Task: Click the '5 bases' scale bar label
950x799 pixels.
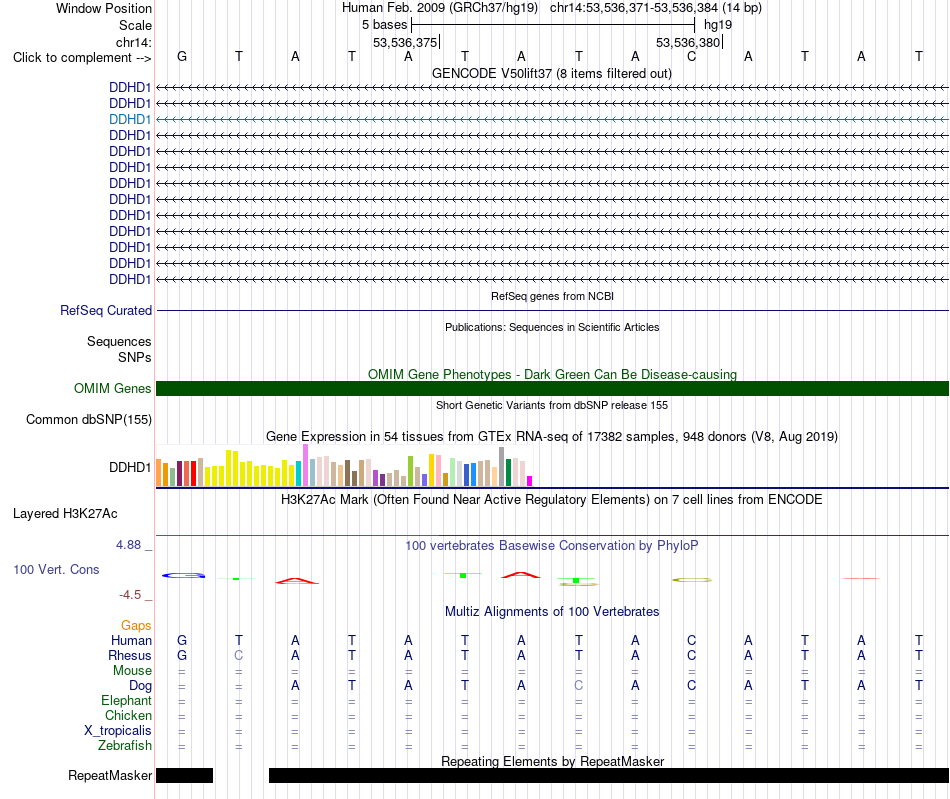Action: click(385, 25)
